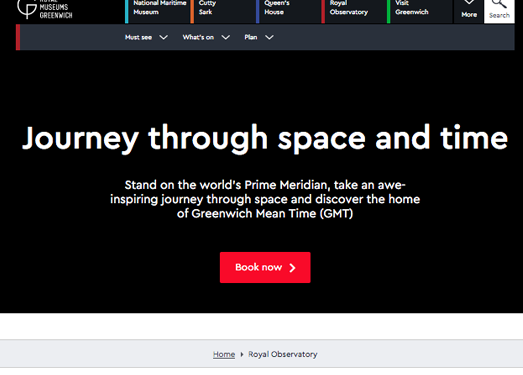
Task: Open the What's on menu
Action: click(198, 37)
